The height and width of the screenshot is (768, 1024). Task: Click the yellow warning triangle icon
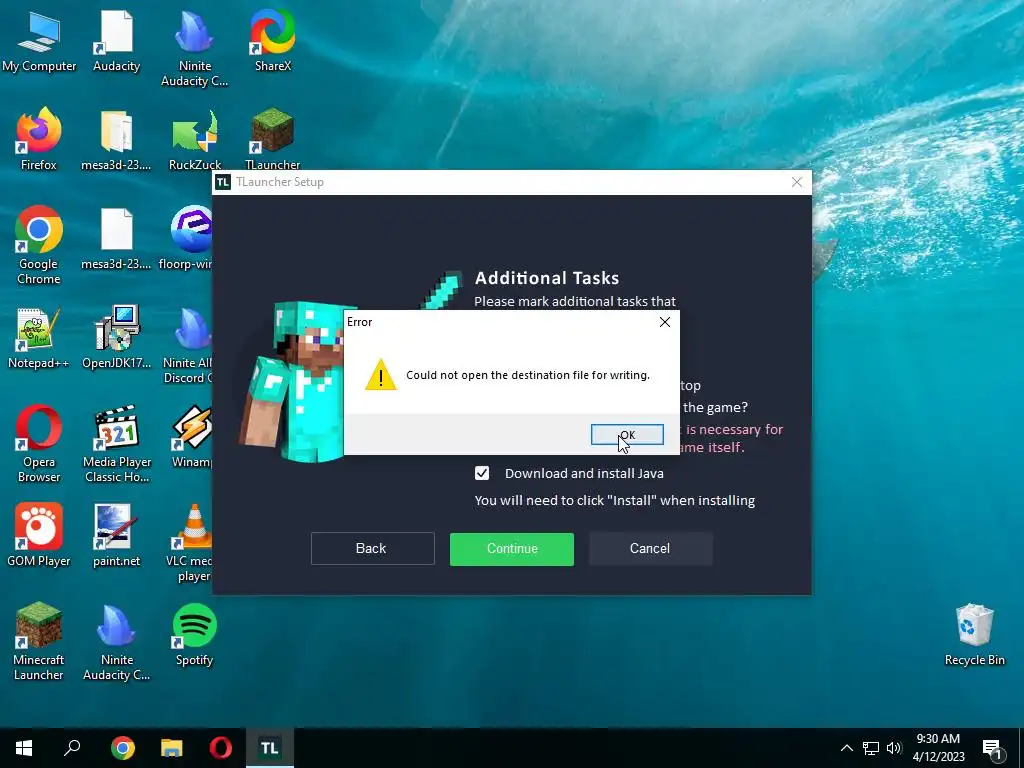(381, 375)
